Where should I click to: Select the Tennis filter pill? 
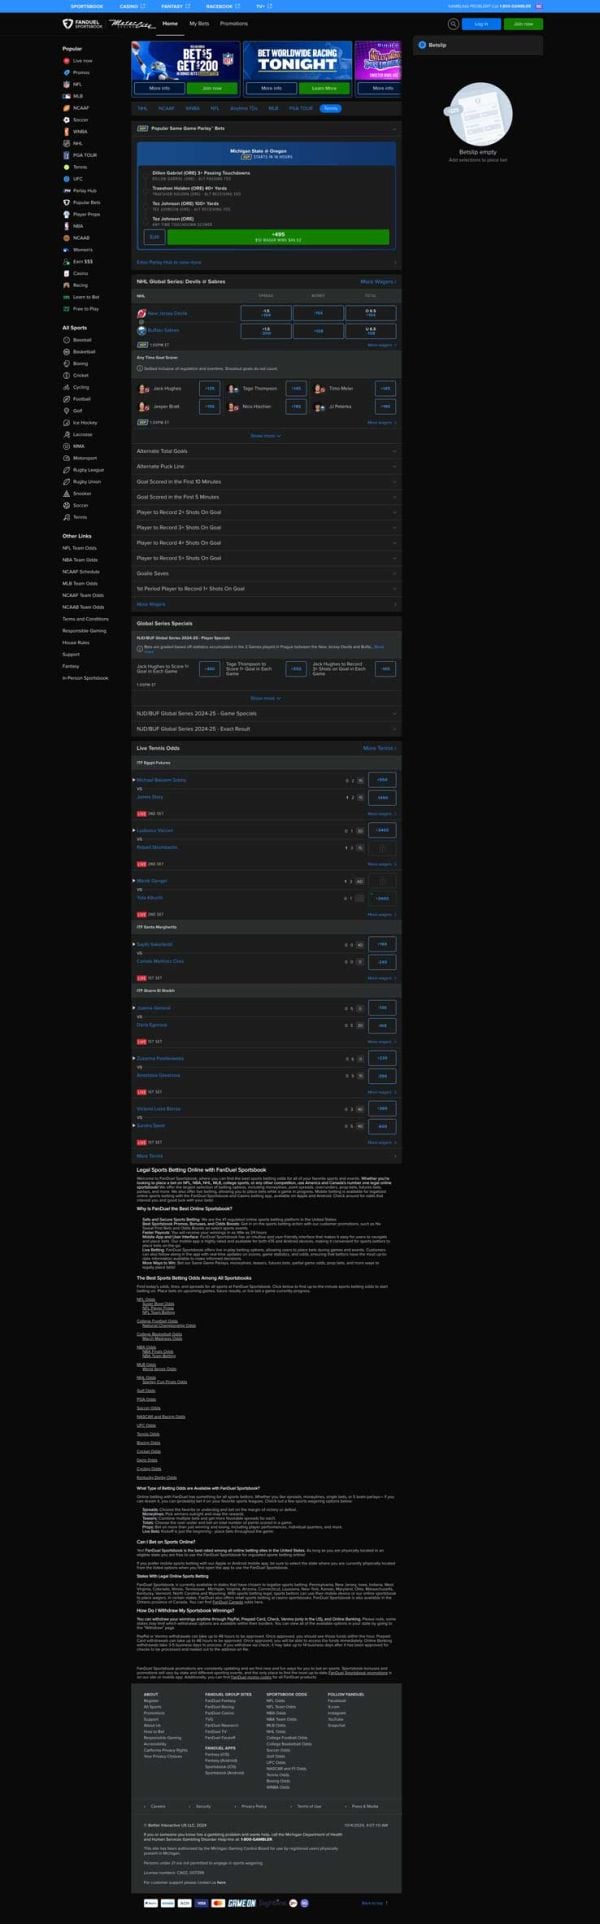(x=330, y=108)
